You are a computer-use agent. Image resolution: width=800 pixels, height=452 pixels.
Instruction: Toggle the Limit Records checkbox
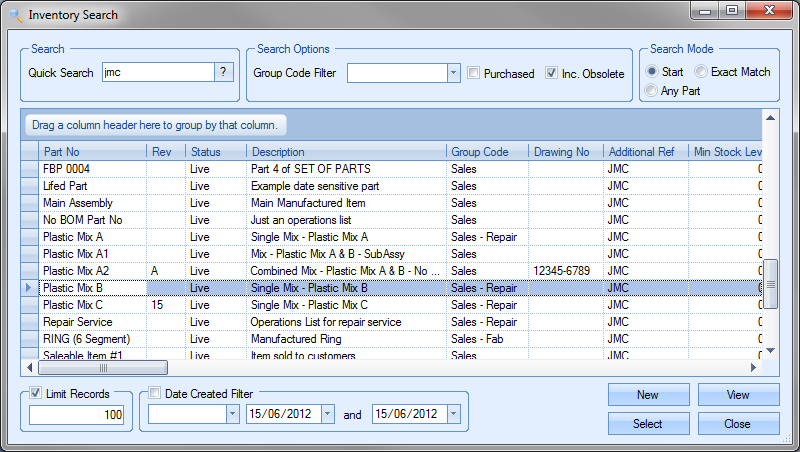[37, 394]
